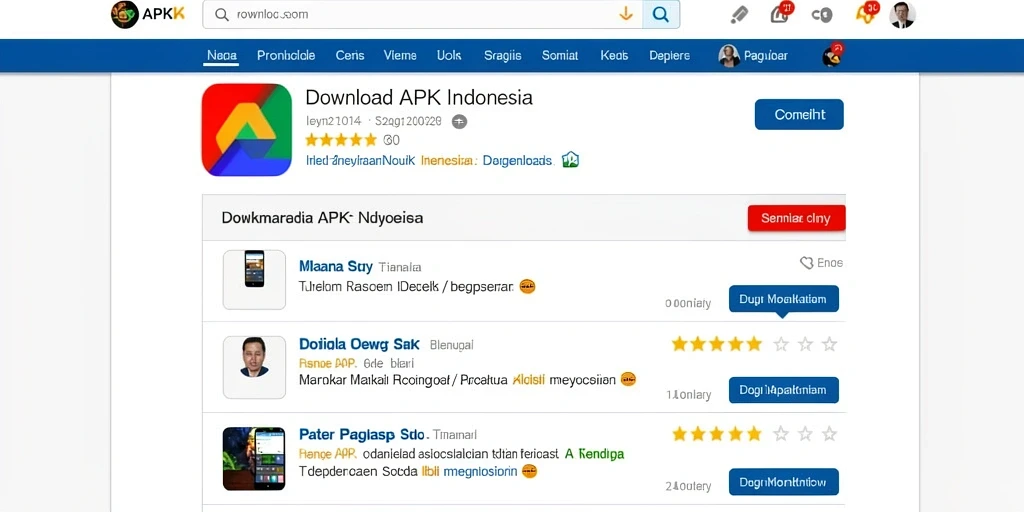Click the colorful Drive-style app icon
1024x512 pixels.
point(247,130)
